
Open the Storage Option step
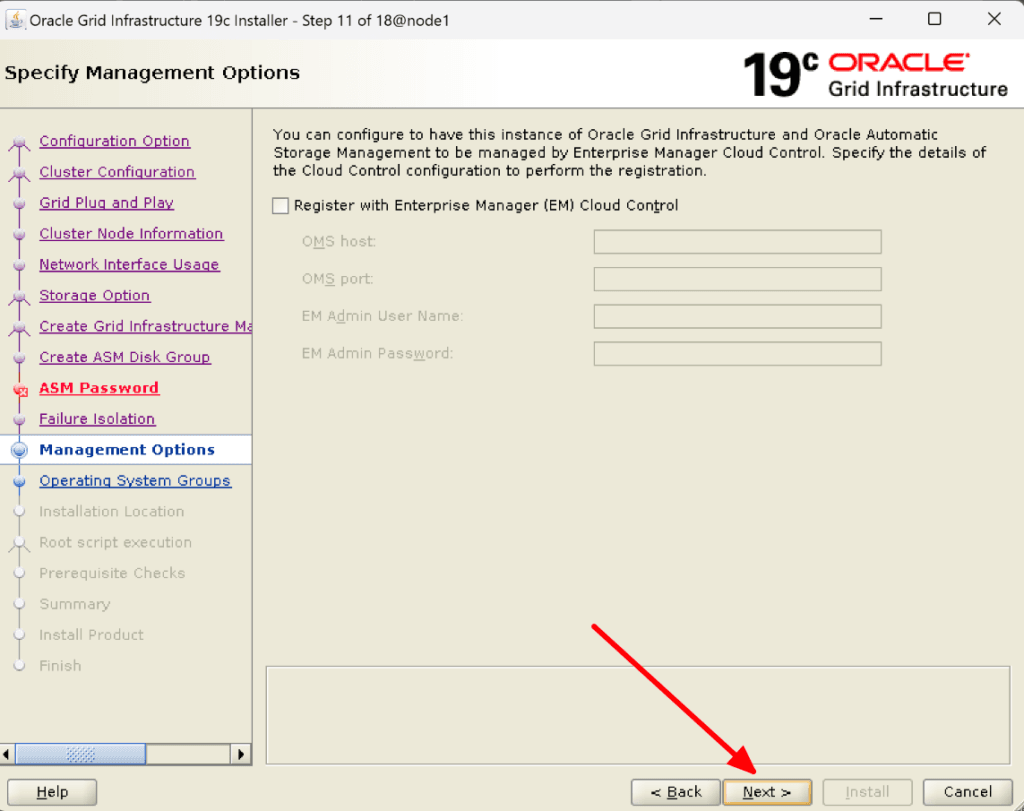95,295
